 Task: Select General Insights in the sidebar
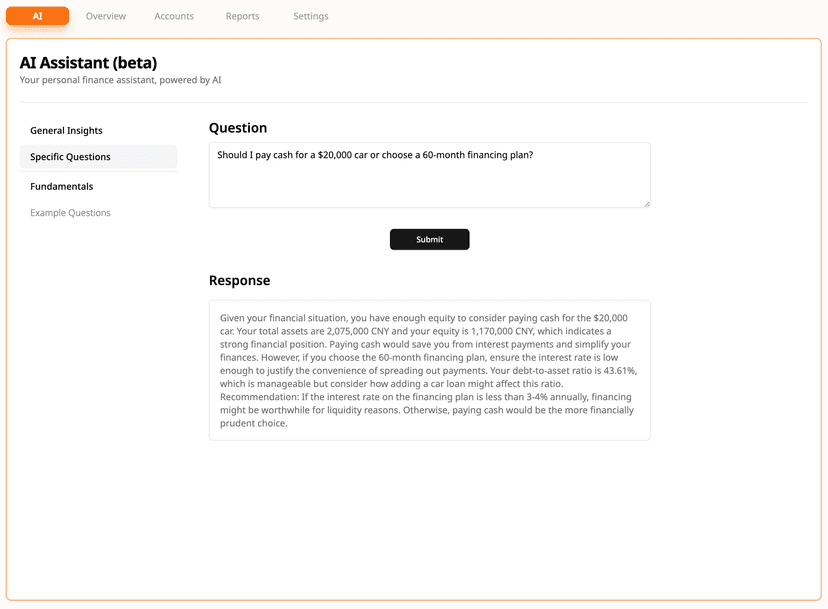(x=66, y=131)
